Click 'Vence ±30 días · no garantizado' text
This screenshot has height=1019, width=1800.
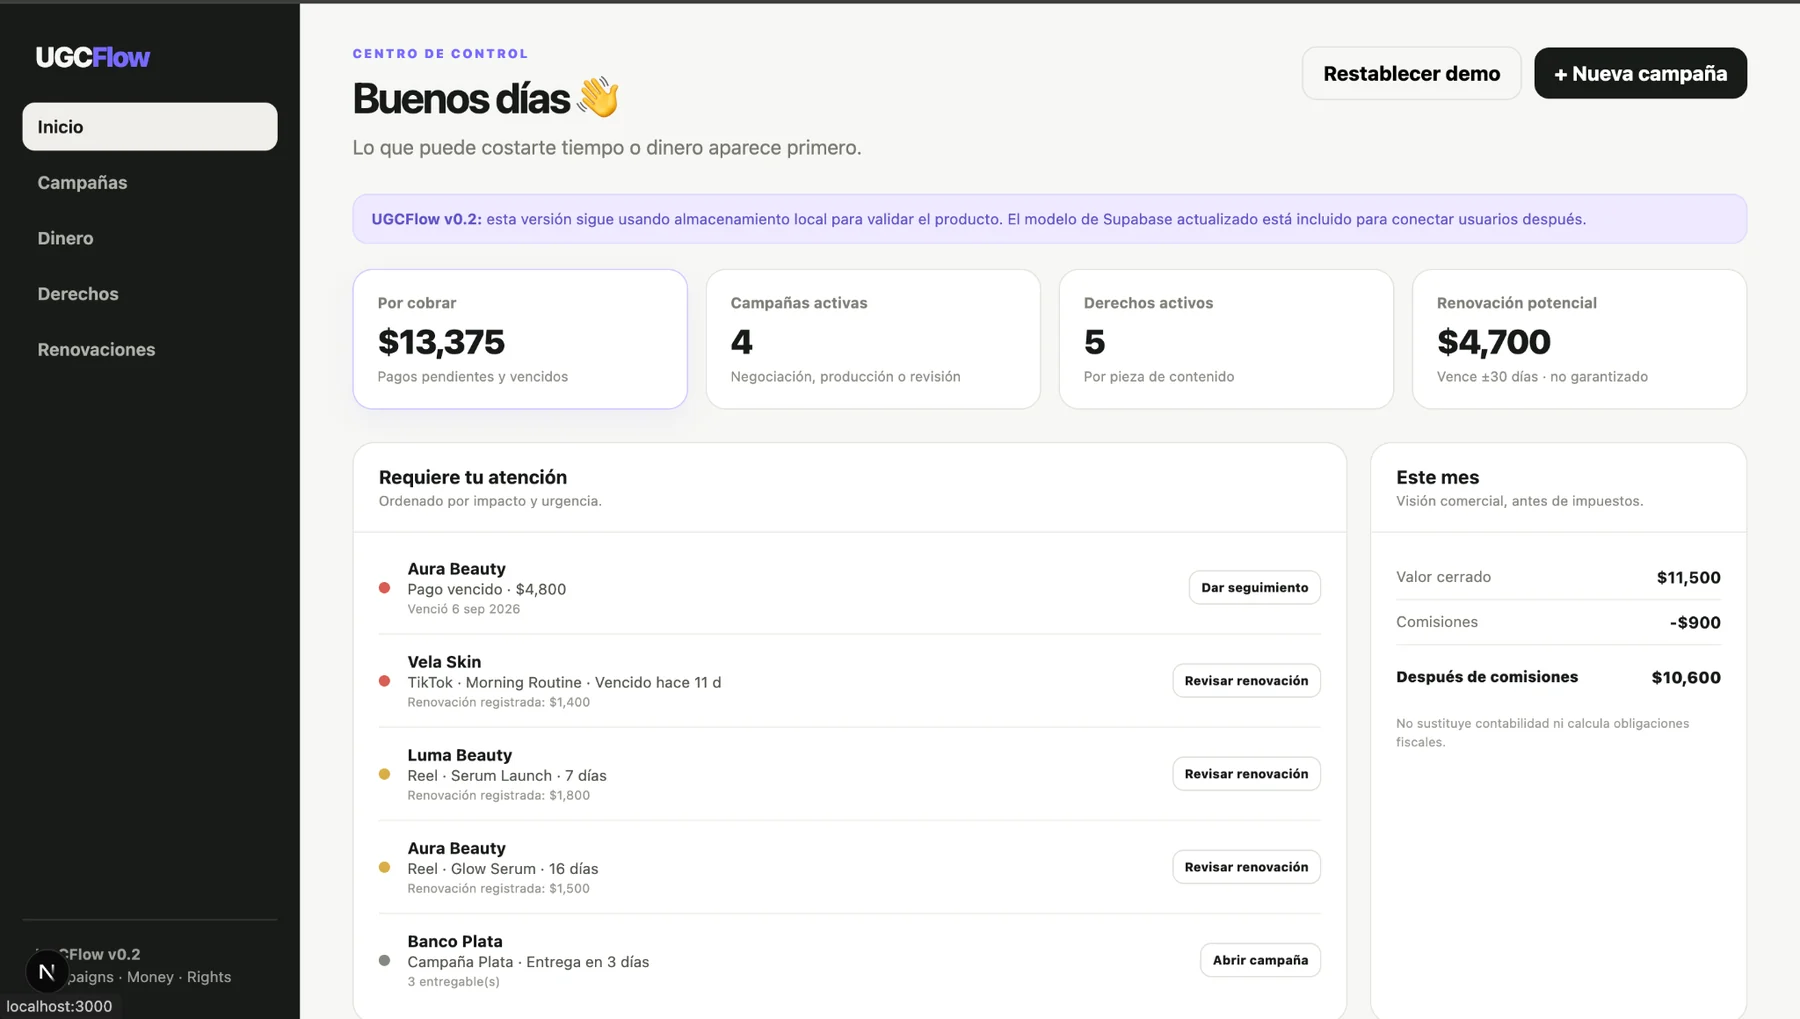click(1542, 376)
